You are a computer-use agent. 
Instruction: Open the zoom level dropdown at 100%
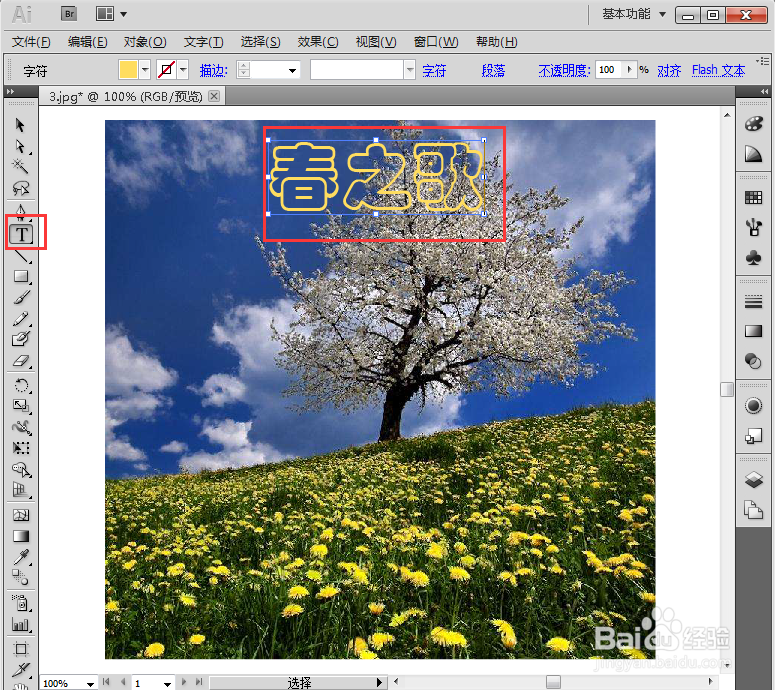click(90, 684)
